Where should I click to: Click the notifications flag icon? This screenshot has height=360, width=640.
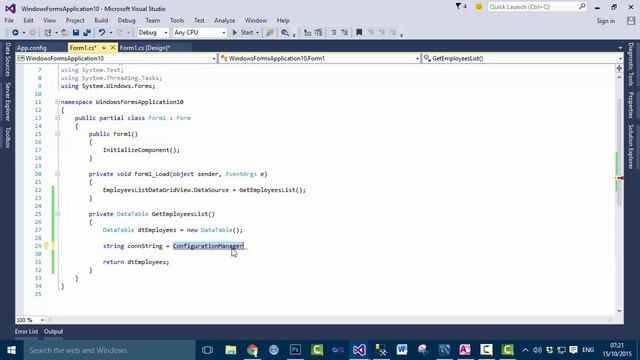pos(458,7)
